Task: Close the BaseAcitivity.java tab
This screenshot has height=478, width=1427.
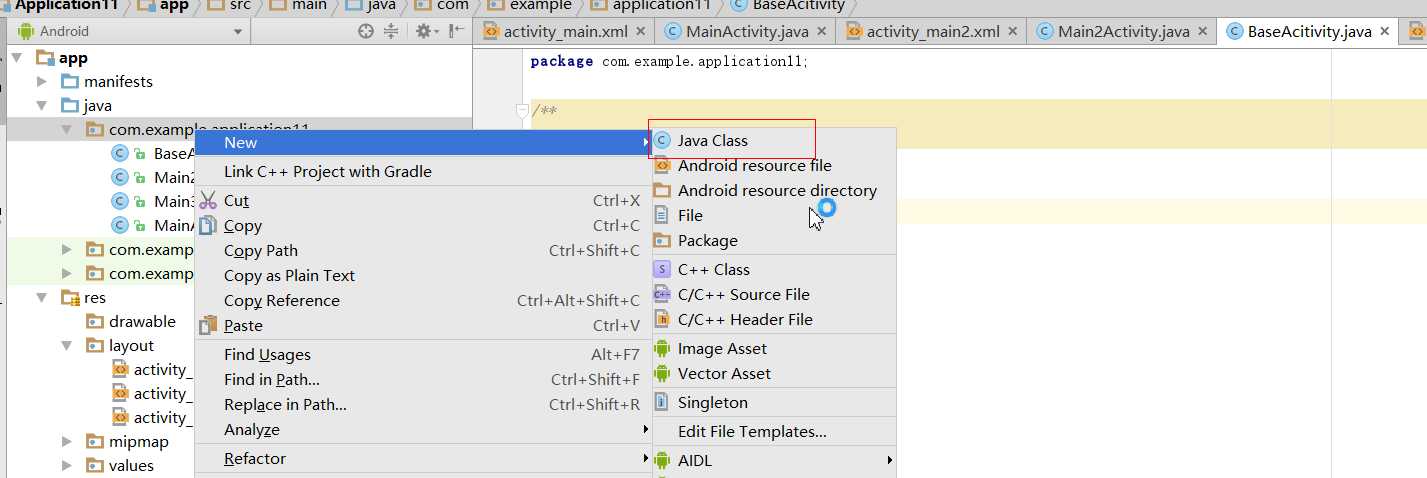Action: (x=1386, y=32)
